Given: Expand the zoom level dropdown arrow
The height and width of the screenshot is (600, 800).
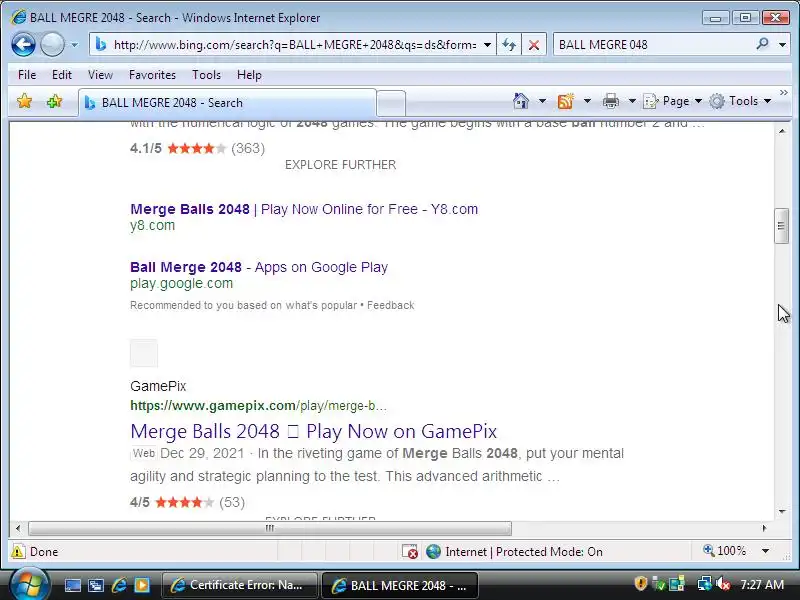Looking at the screenshot, I should [765, 551].
